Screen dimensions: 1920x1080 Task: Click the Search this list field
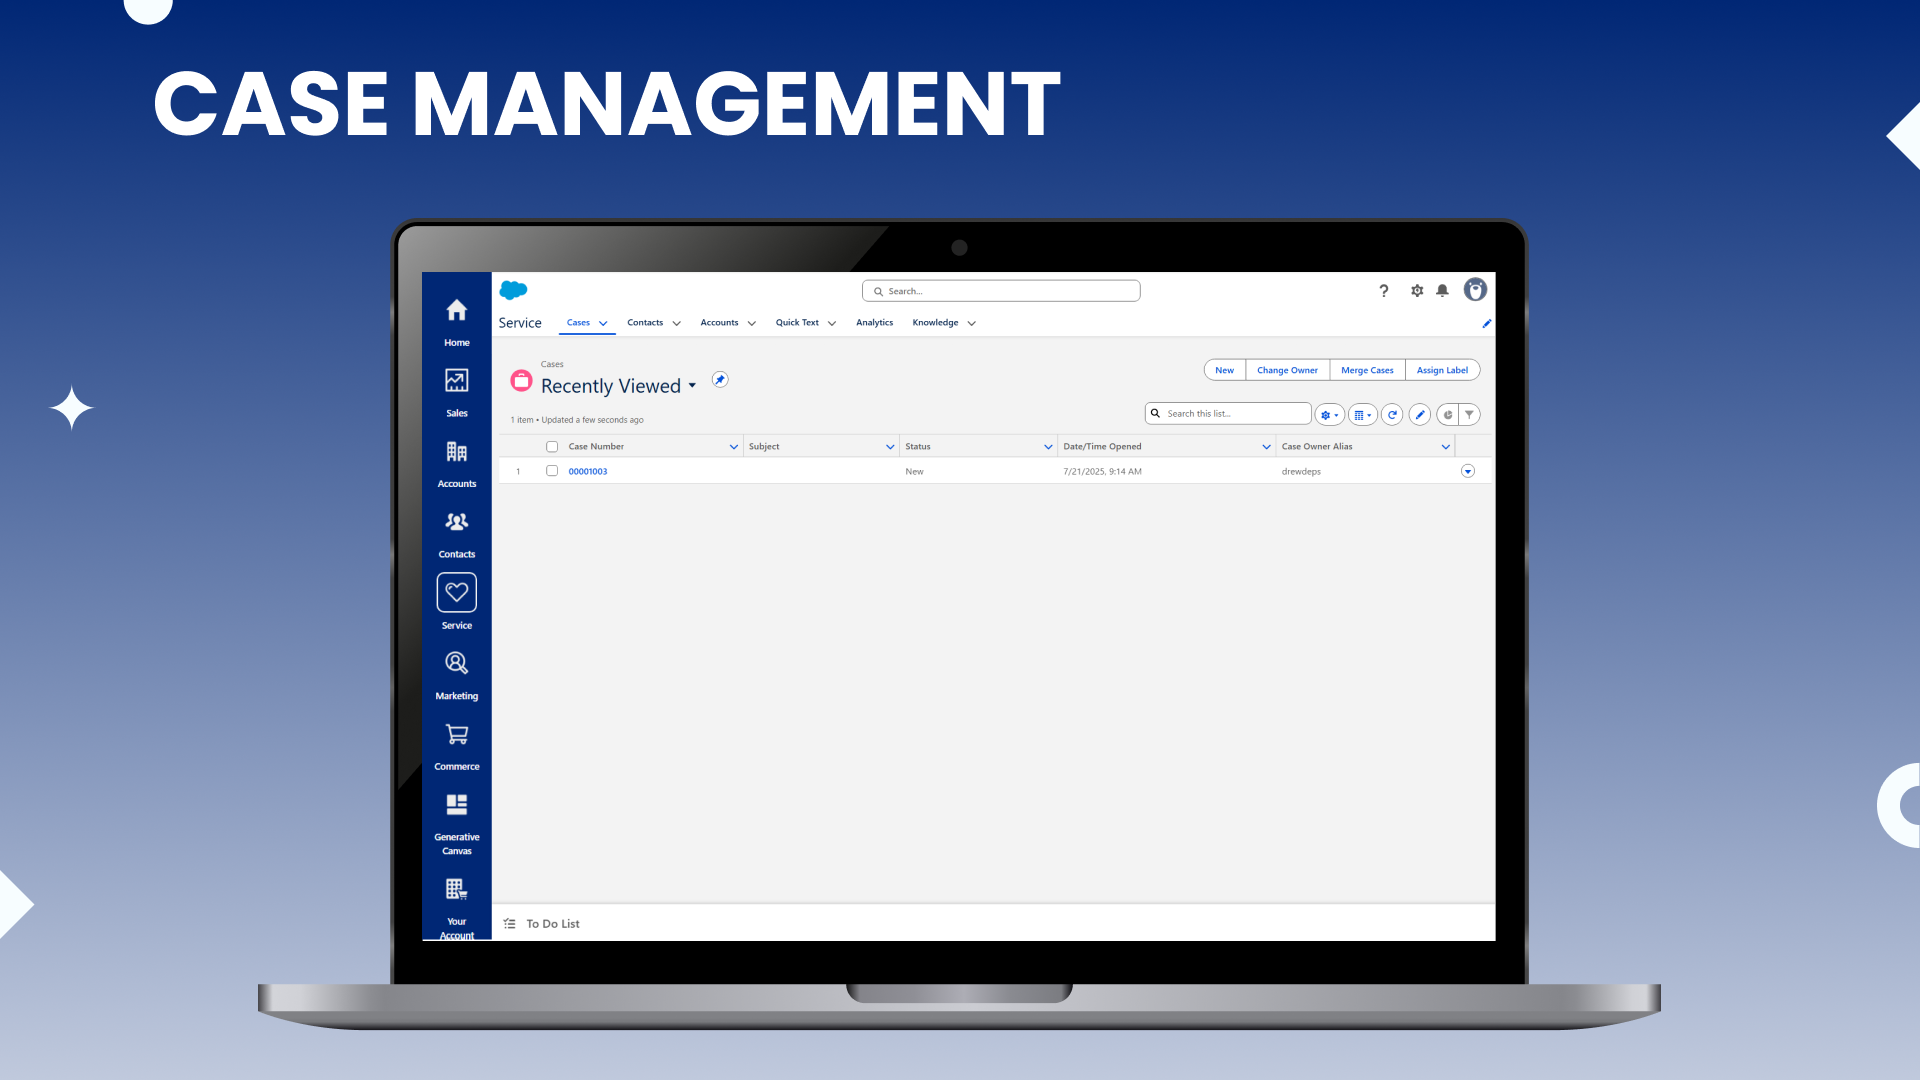click(x=1235, y=414)
